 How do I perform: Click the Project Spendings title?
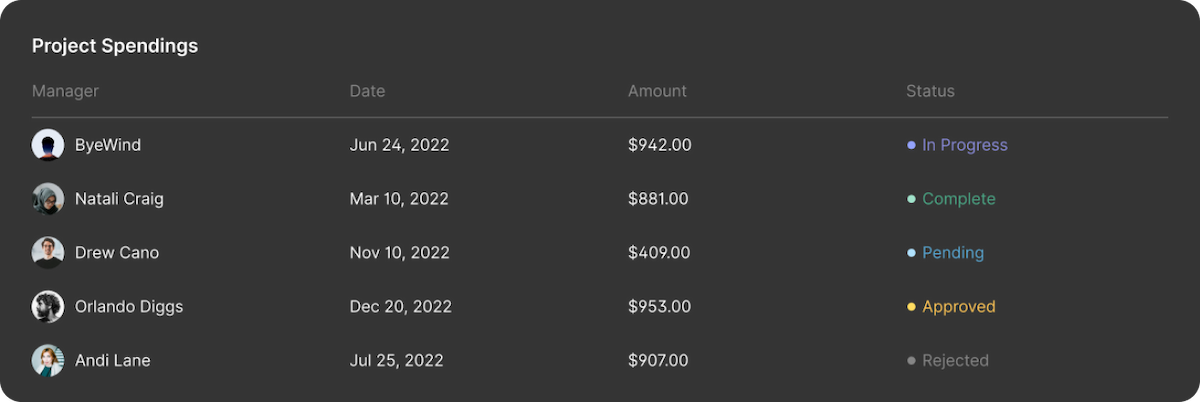(115, 46)
